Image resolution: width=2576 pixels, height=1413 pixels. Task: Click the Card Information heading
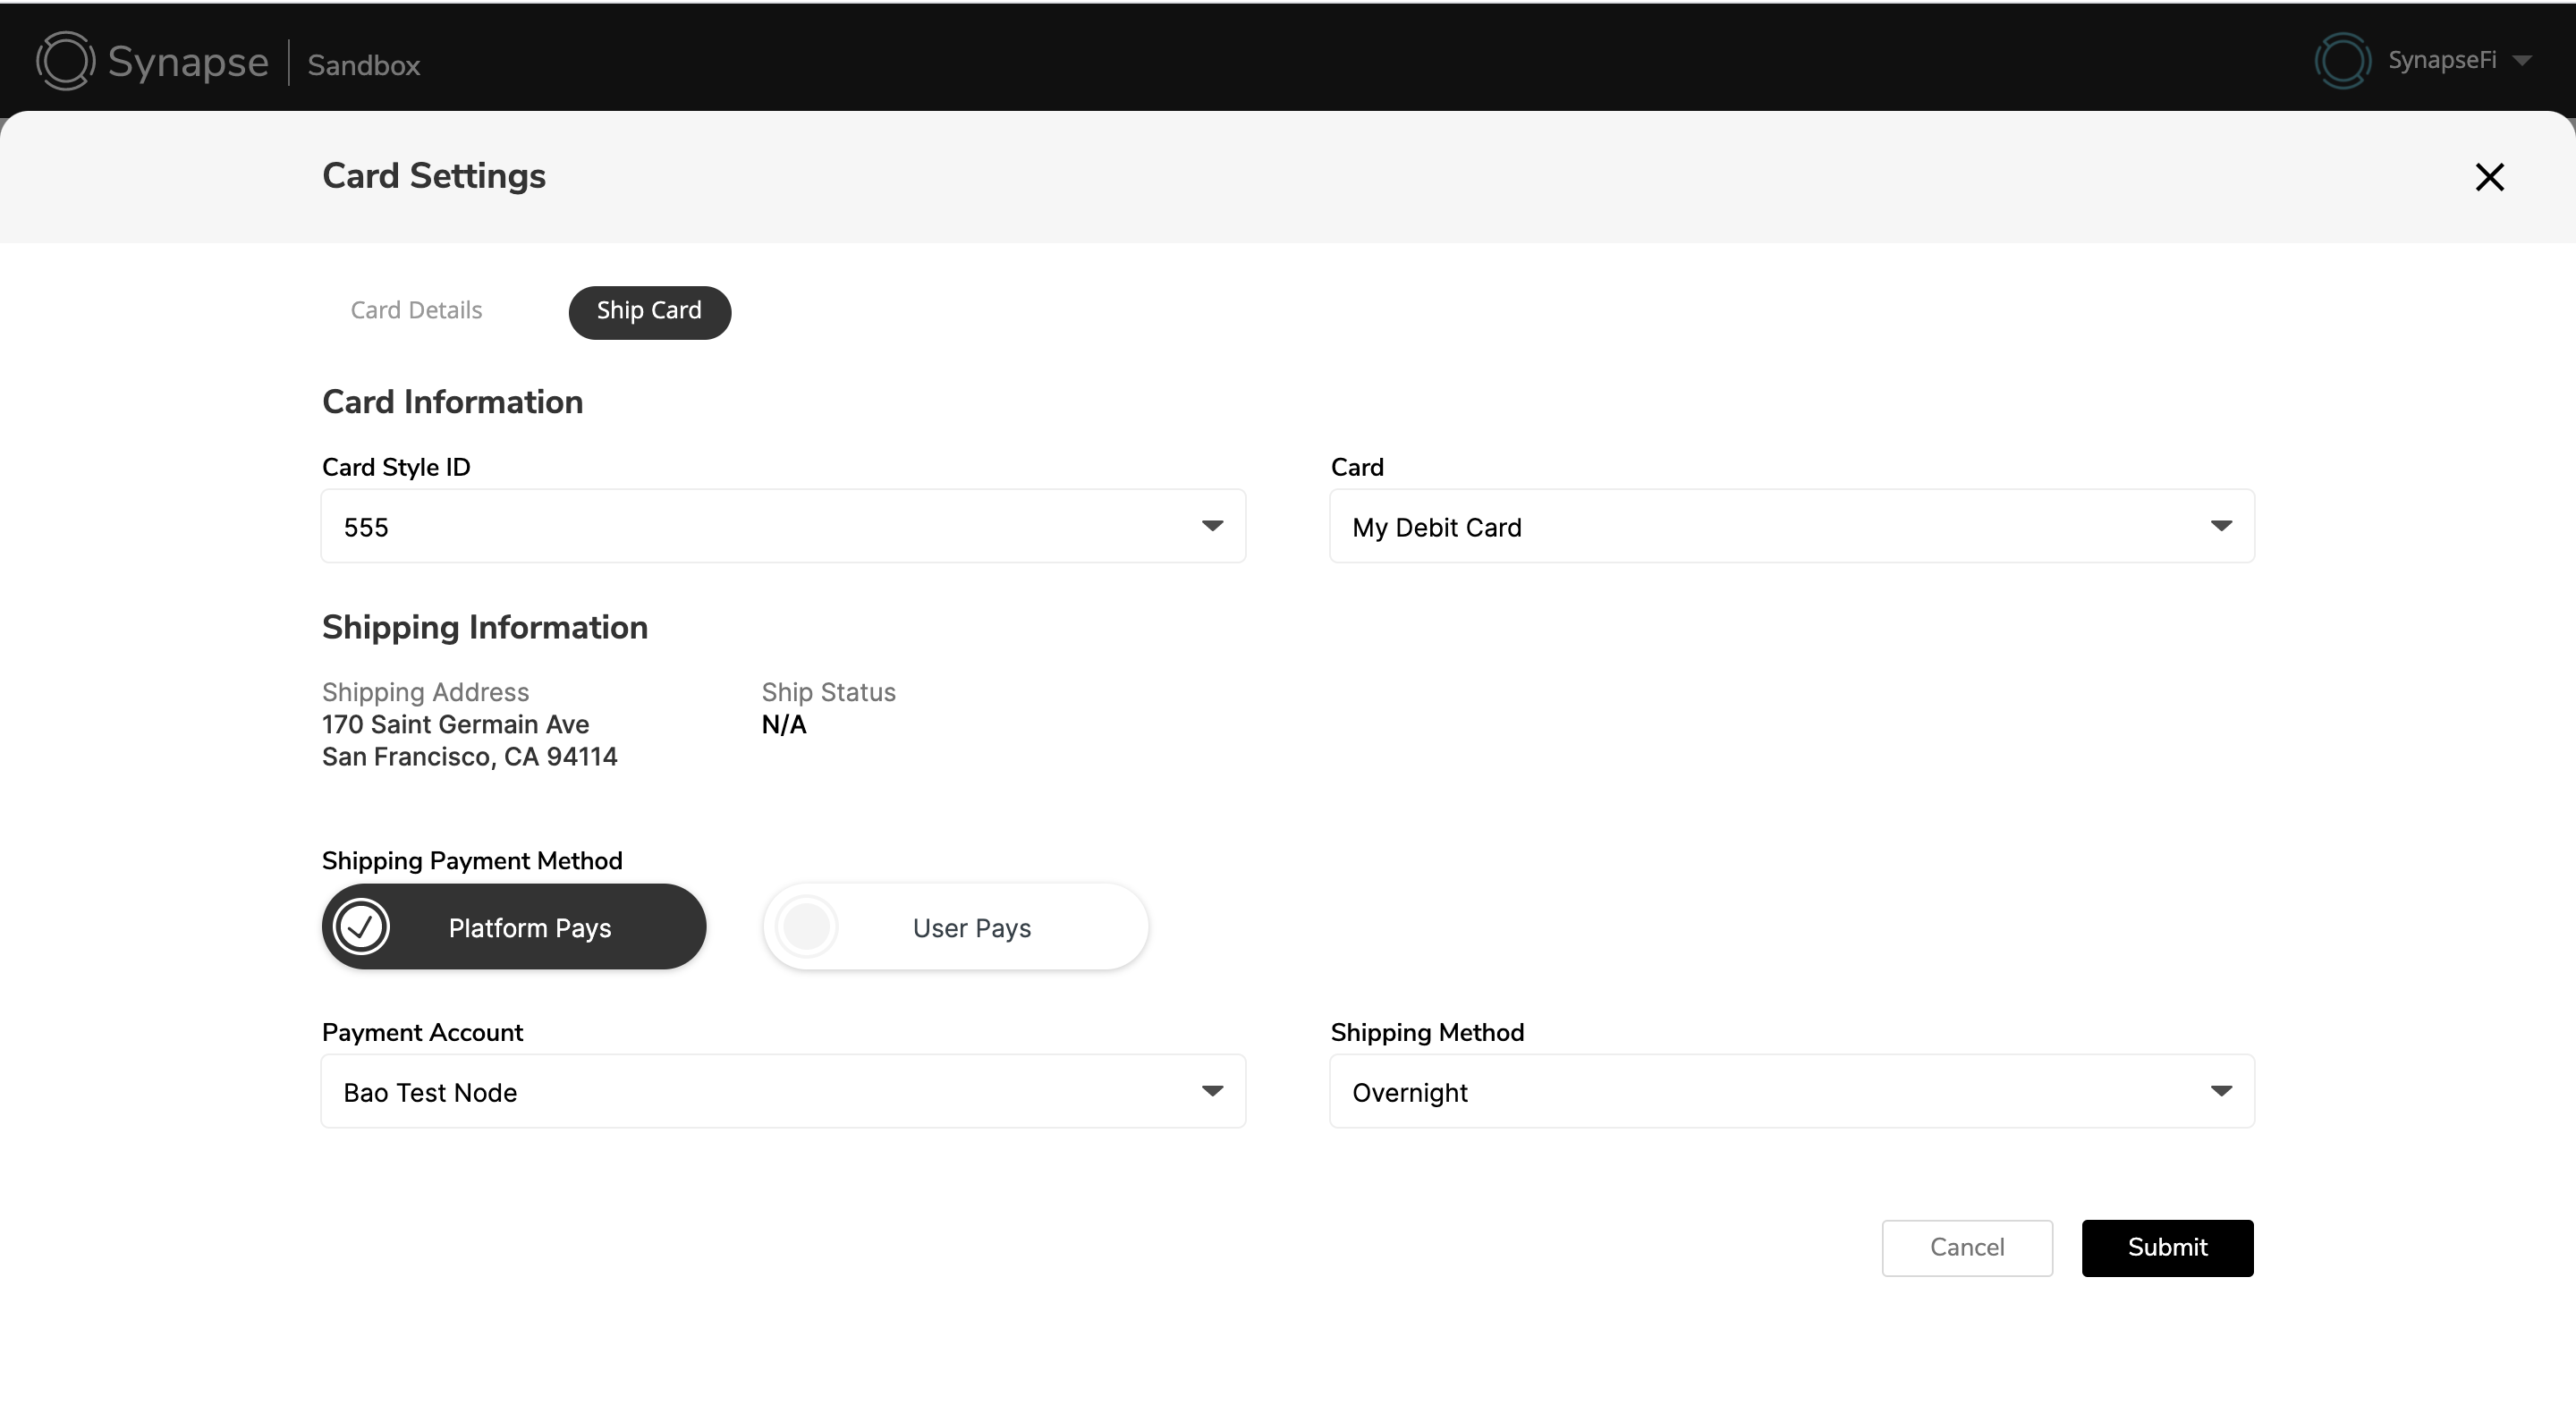[x=452, y=402]
